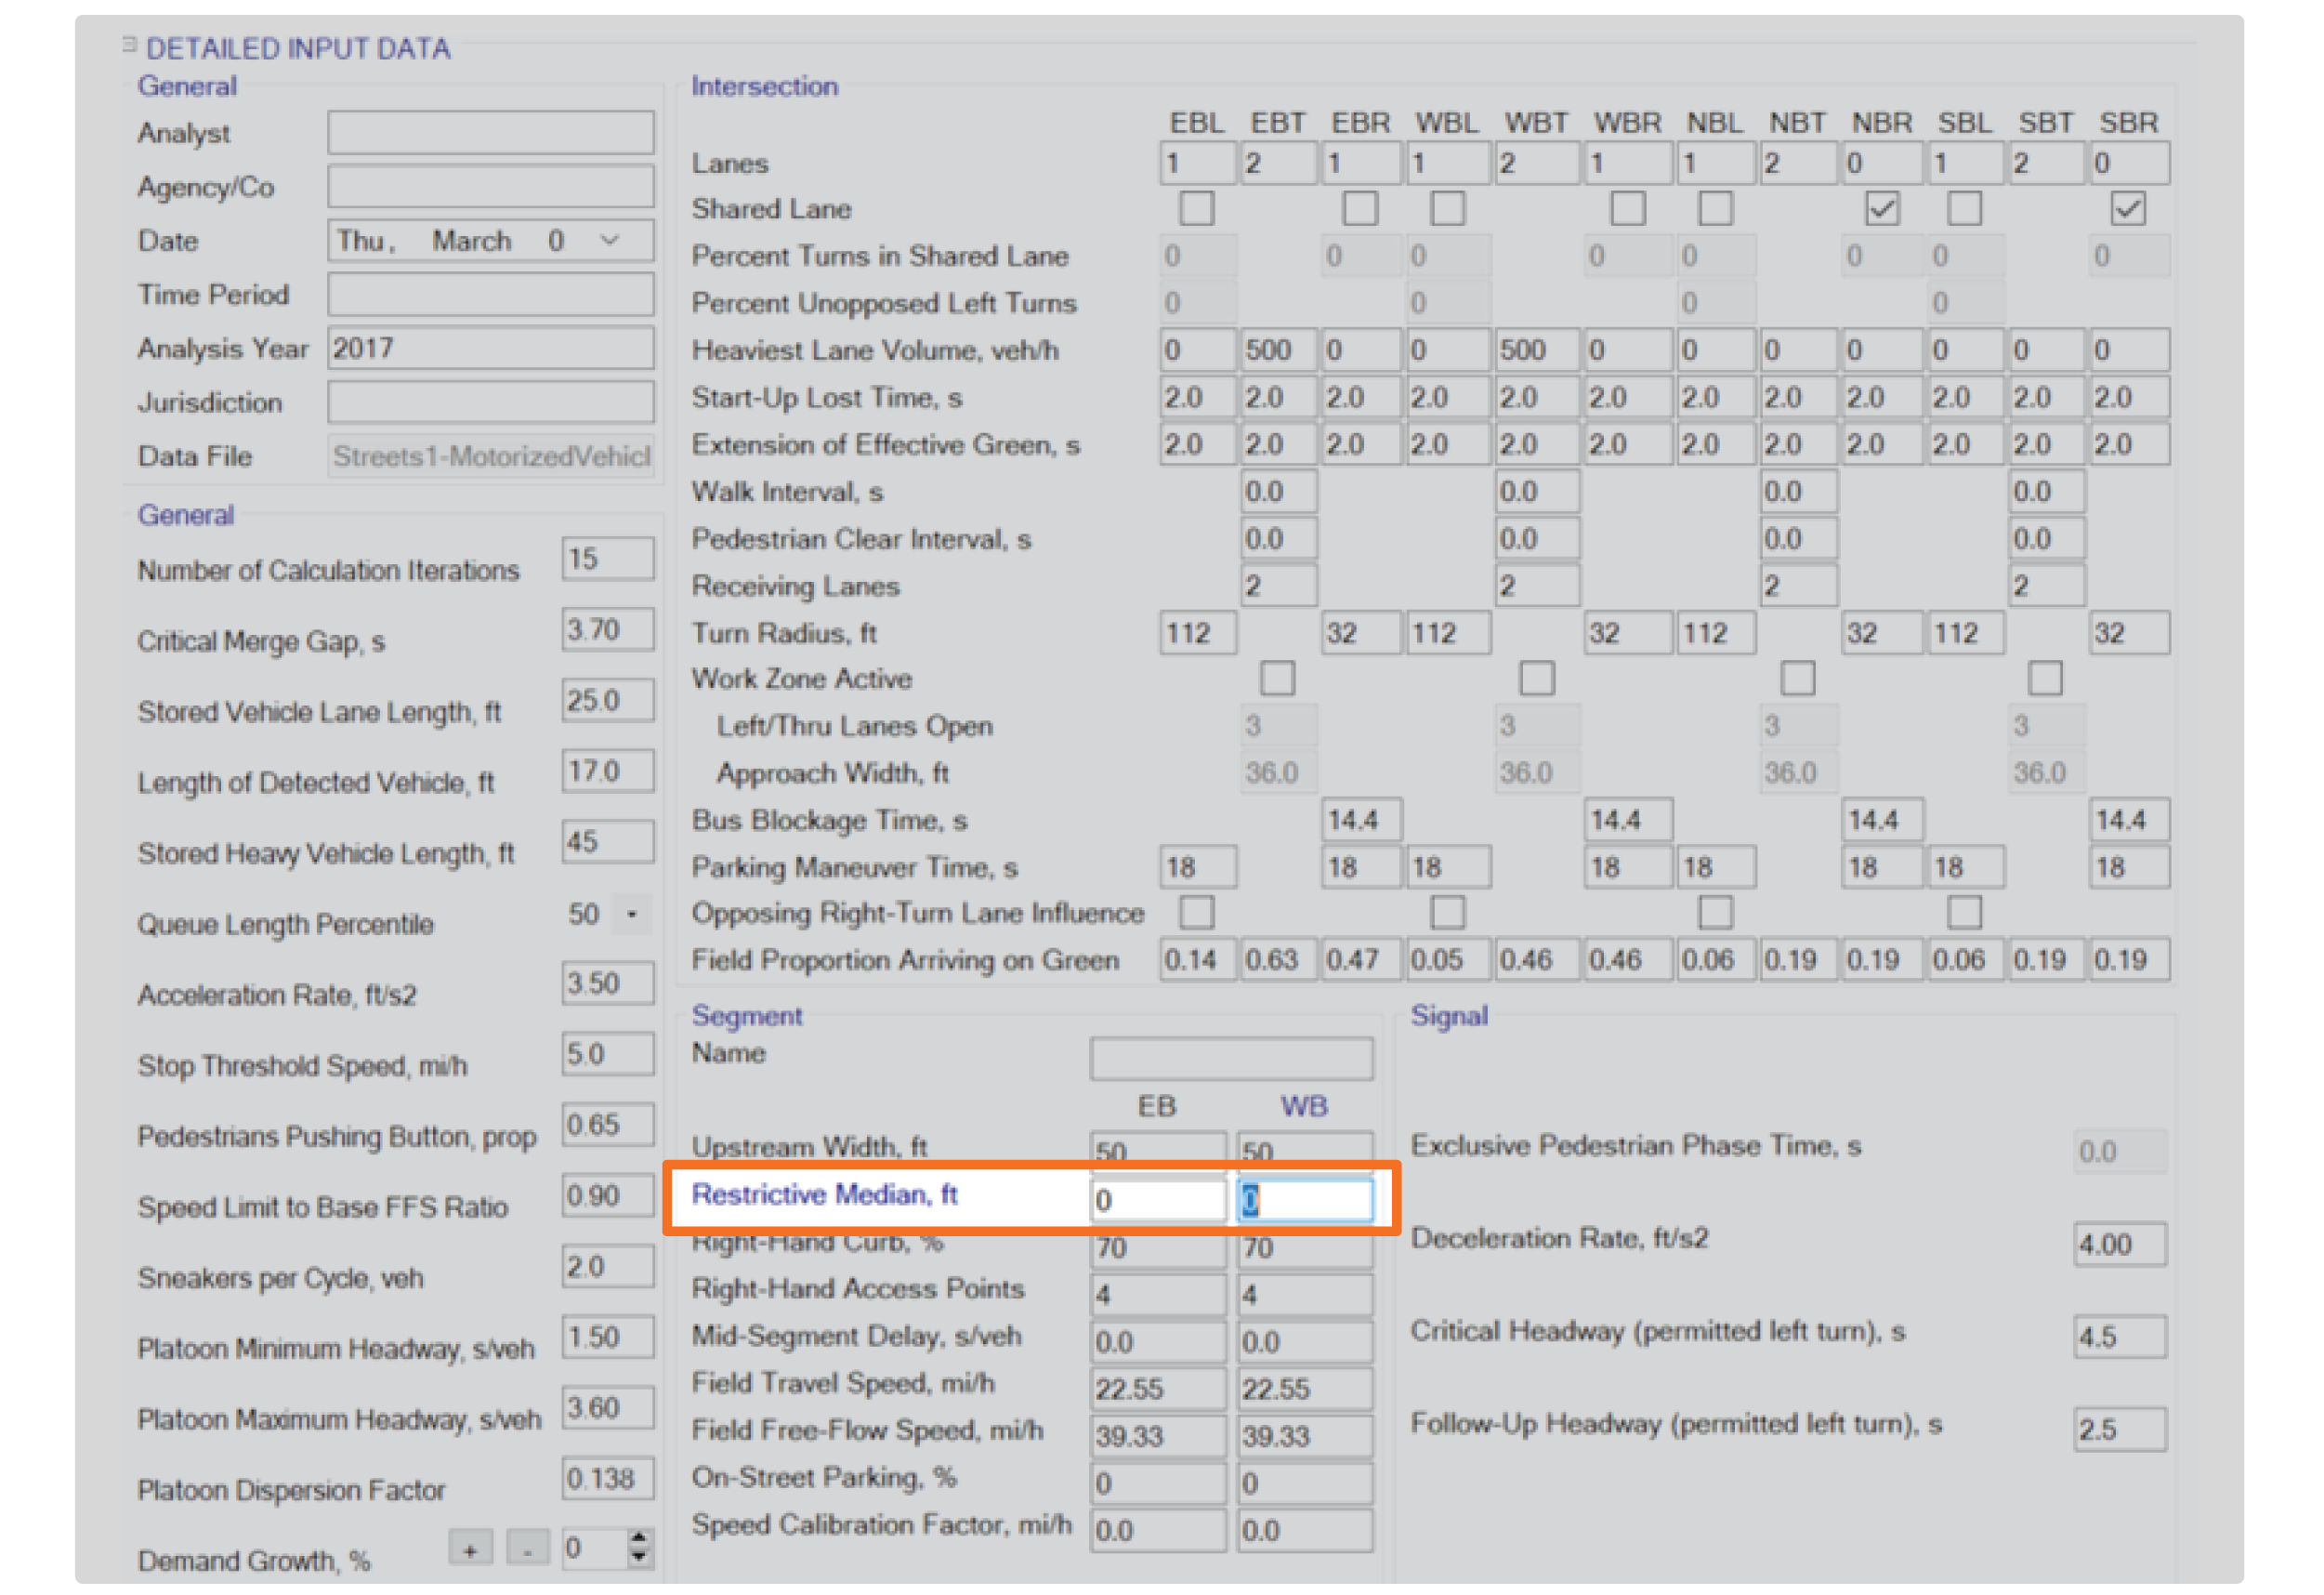The image size is (2324, 1595).
Task: Edit Platoon Minimum Headway field
Action: (608, 1337)
